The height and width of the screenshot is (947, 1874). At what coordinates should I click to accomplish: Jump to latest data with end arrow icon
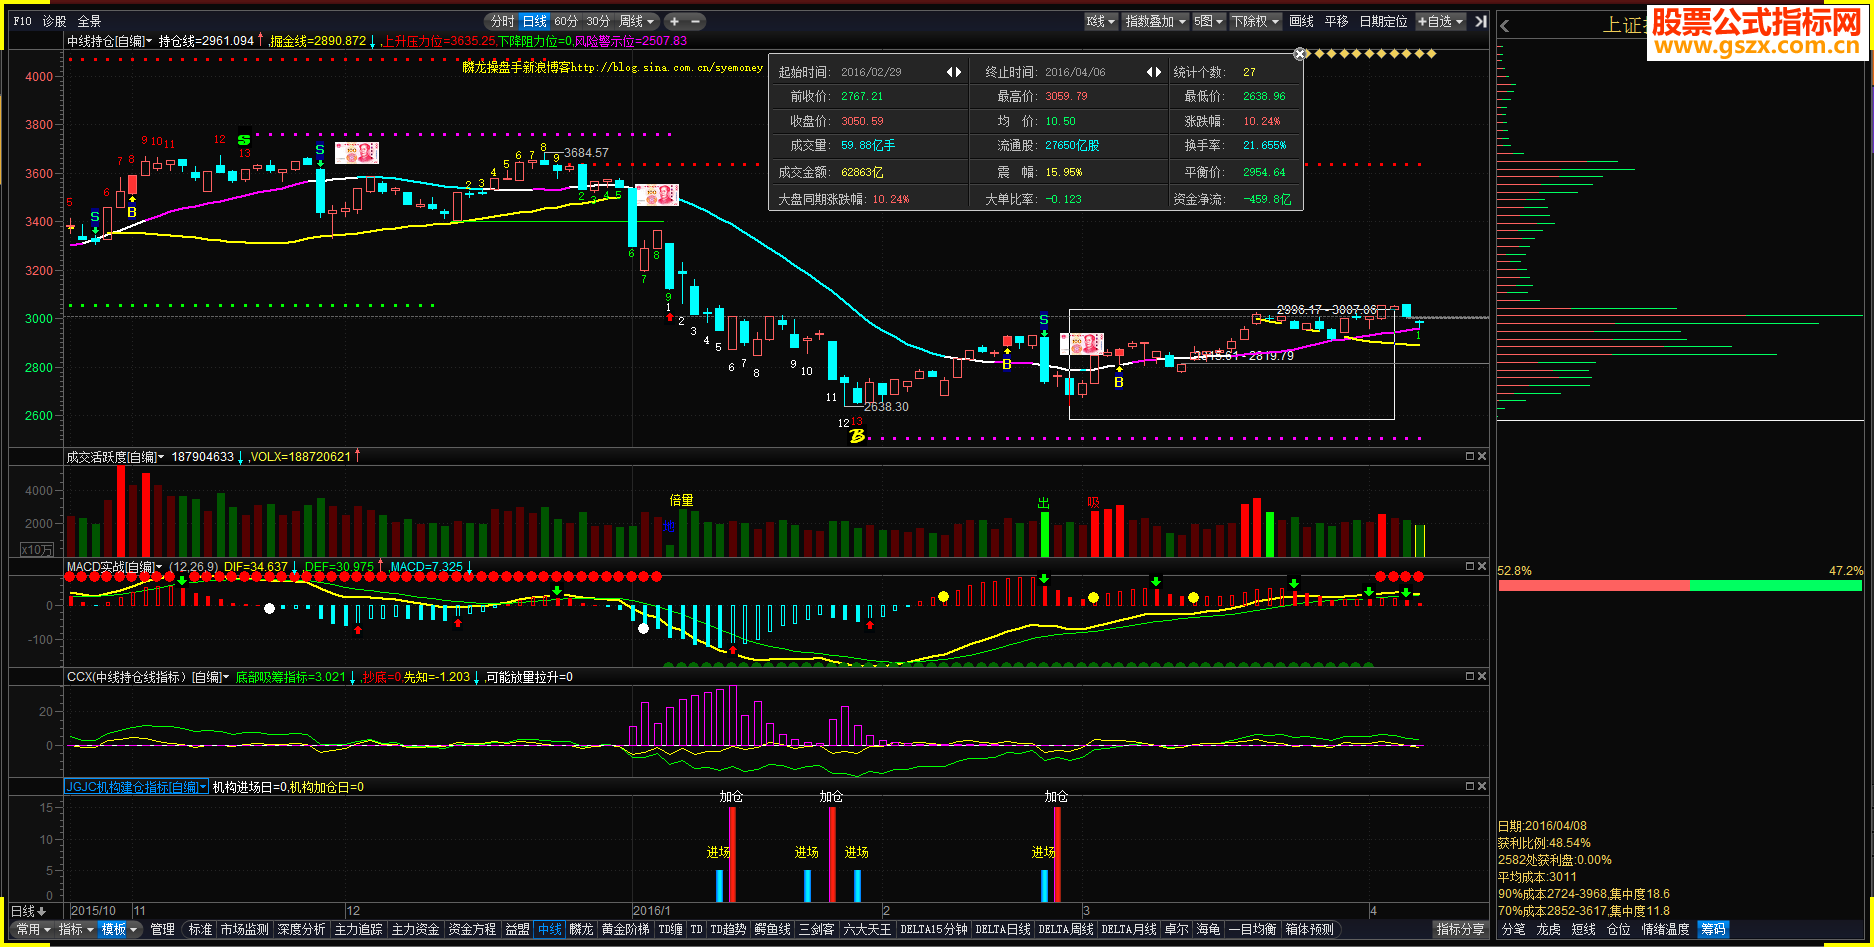pyautogui.click(x=1481, y=21)
